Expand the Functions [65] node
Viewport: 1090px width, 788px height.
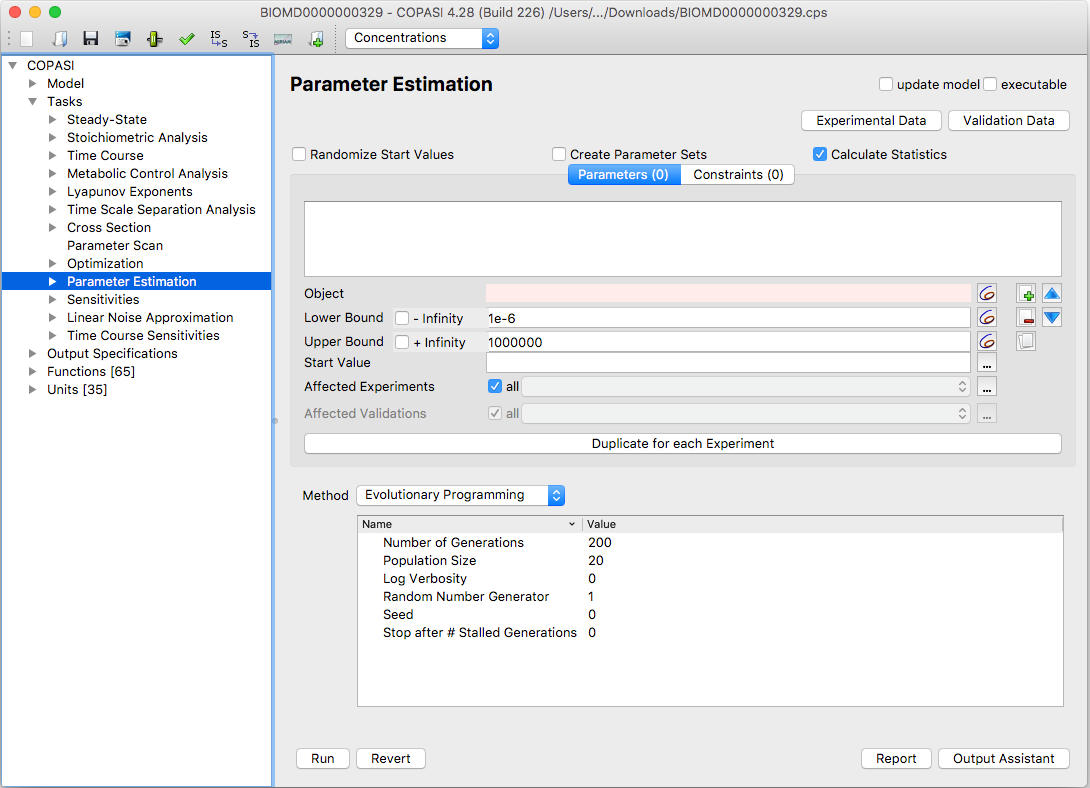pyautogui.click(x=32, y=372)
